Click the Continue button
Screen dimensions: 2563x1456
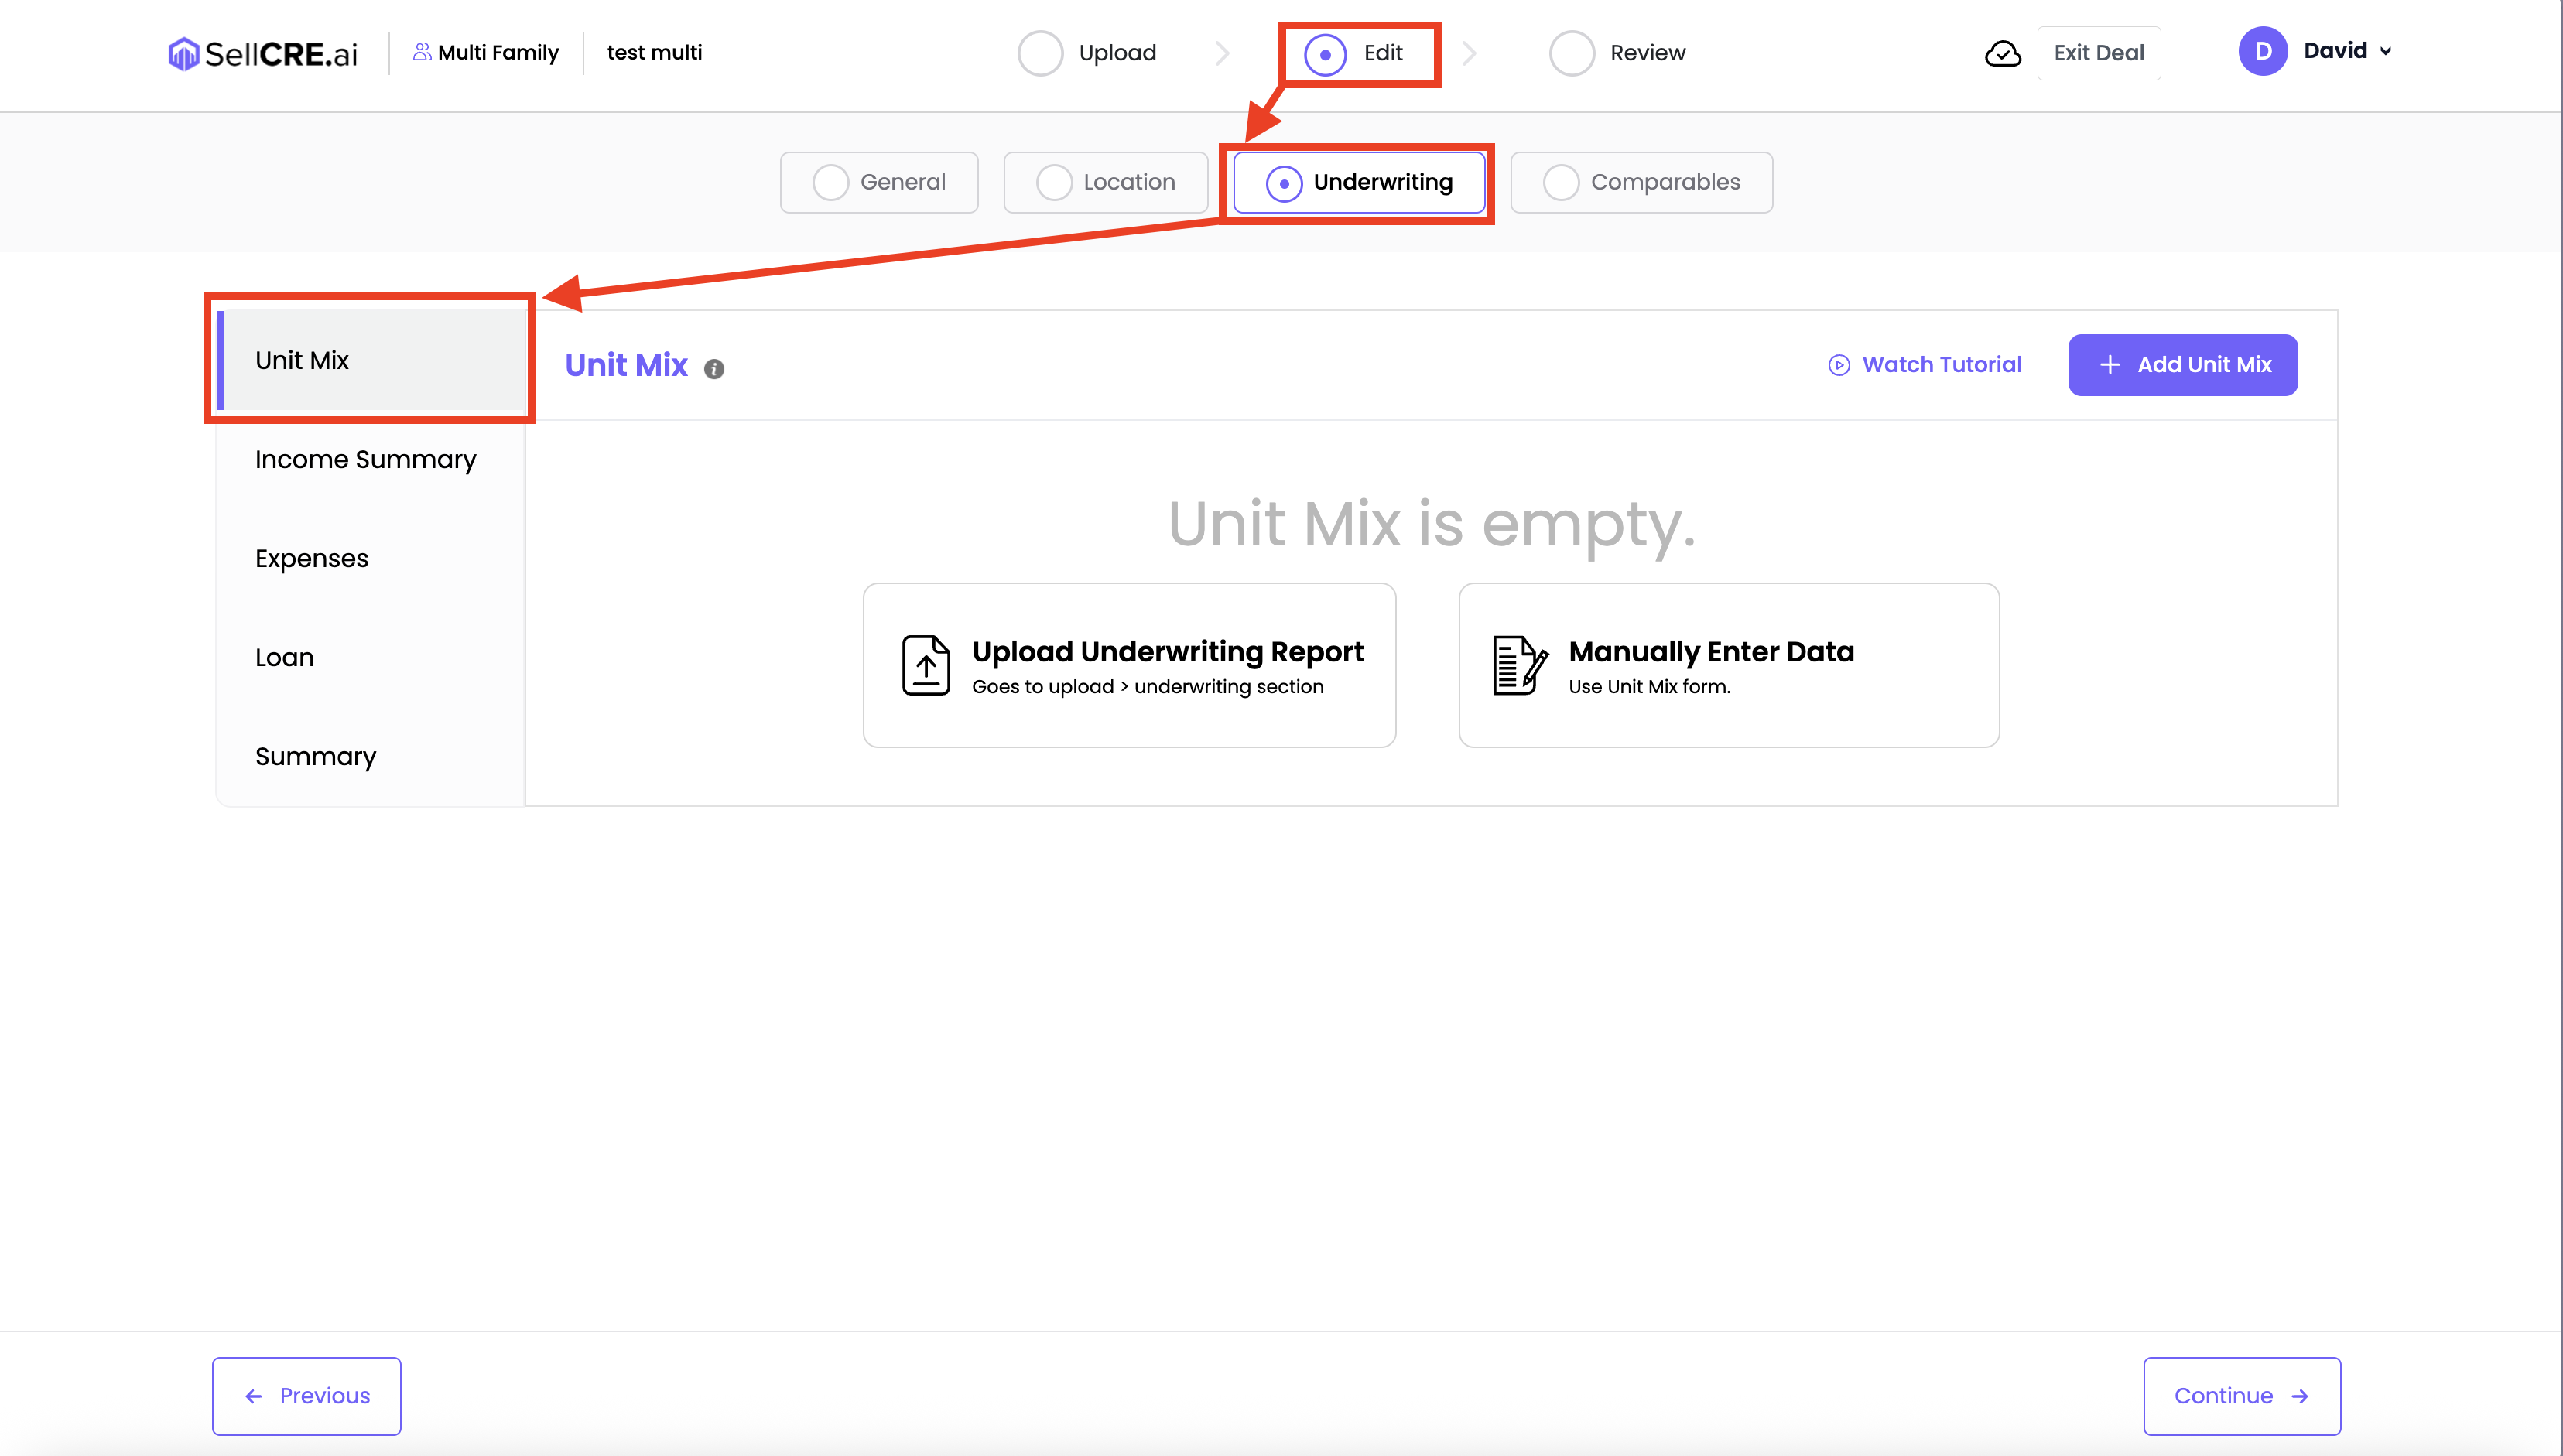click(x=2241, y=1395)
